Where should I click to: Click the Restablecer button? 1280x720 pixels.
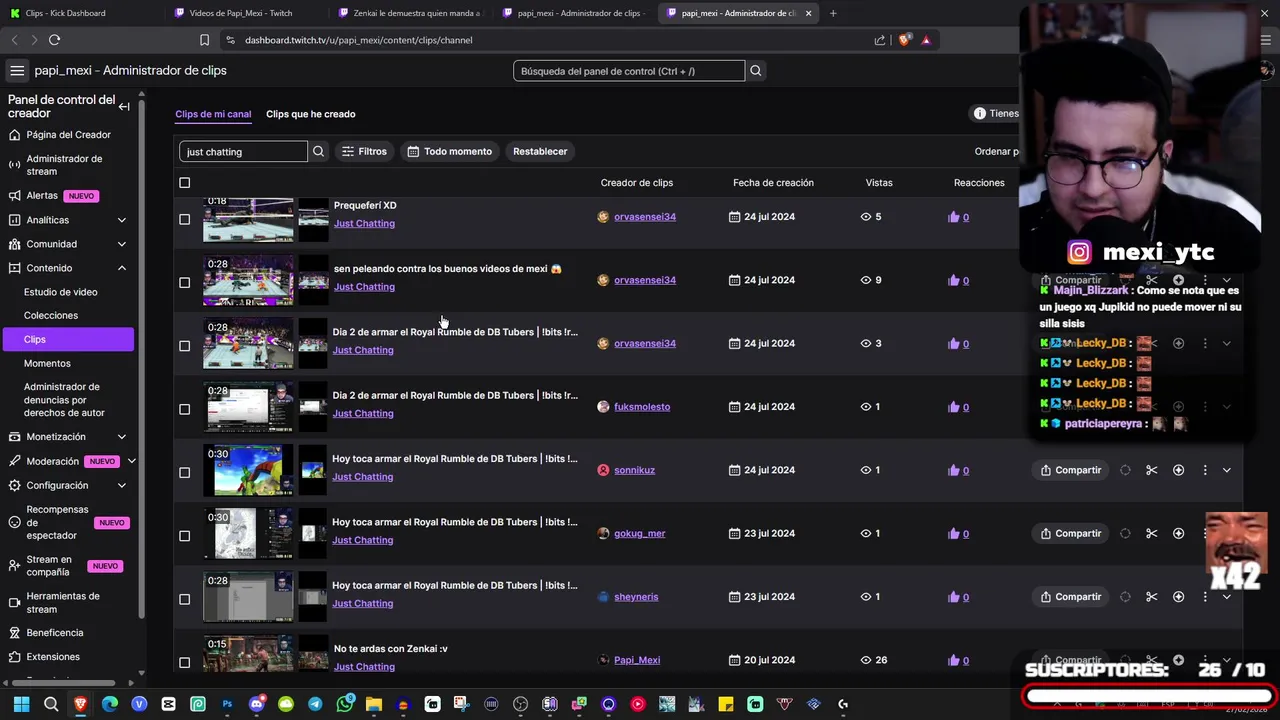pos(540,151)
